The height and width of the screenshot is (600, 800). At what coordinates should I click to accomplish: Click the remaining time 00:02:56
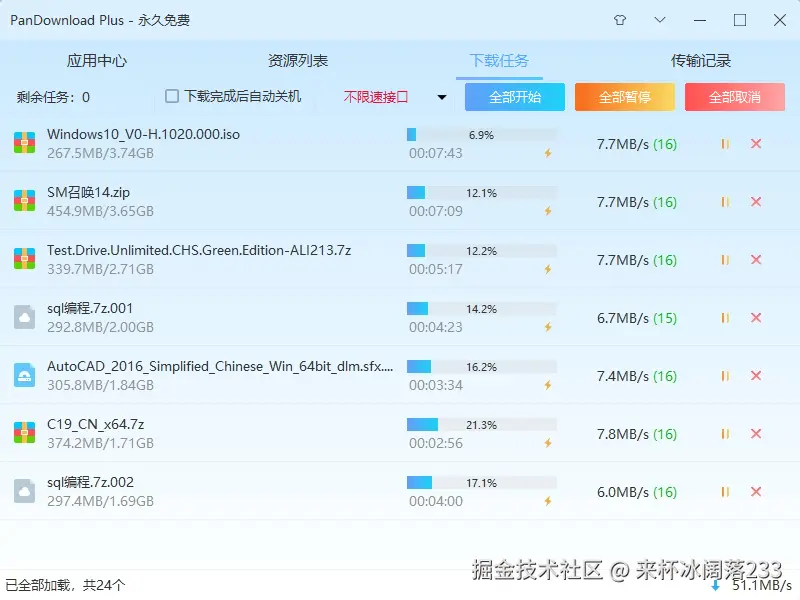(x=436, y=443)
